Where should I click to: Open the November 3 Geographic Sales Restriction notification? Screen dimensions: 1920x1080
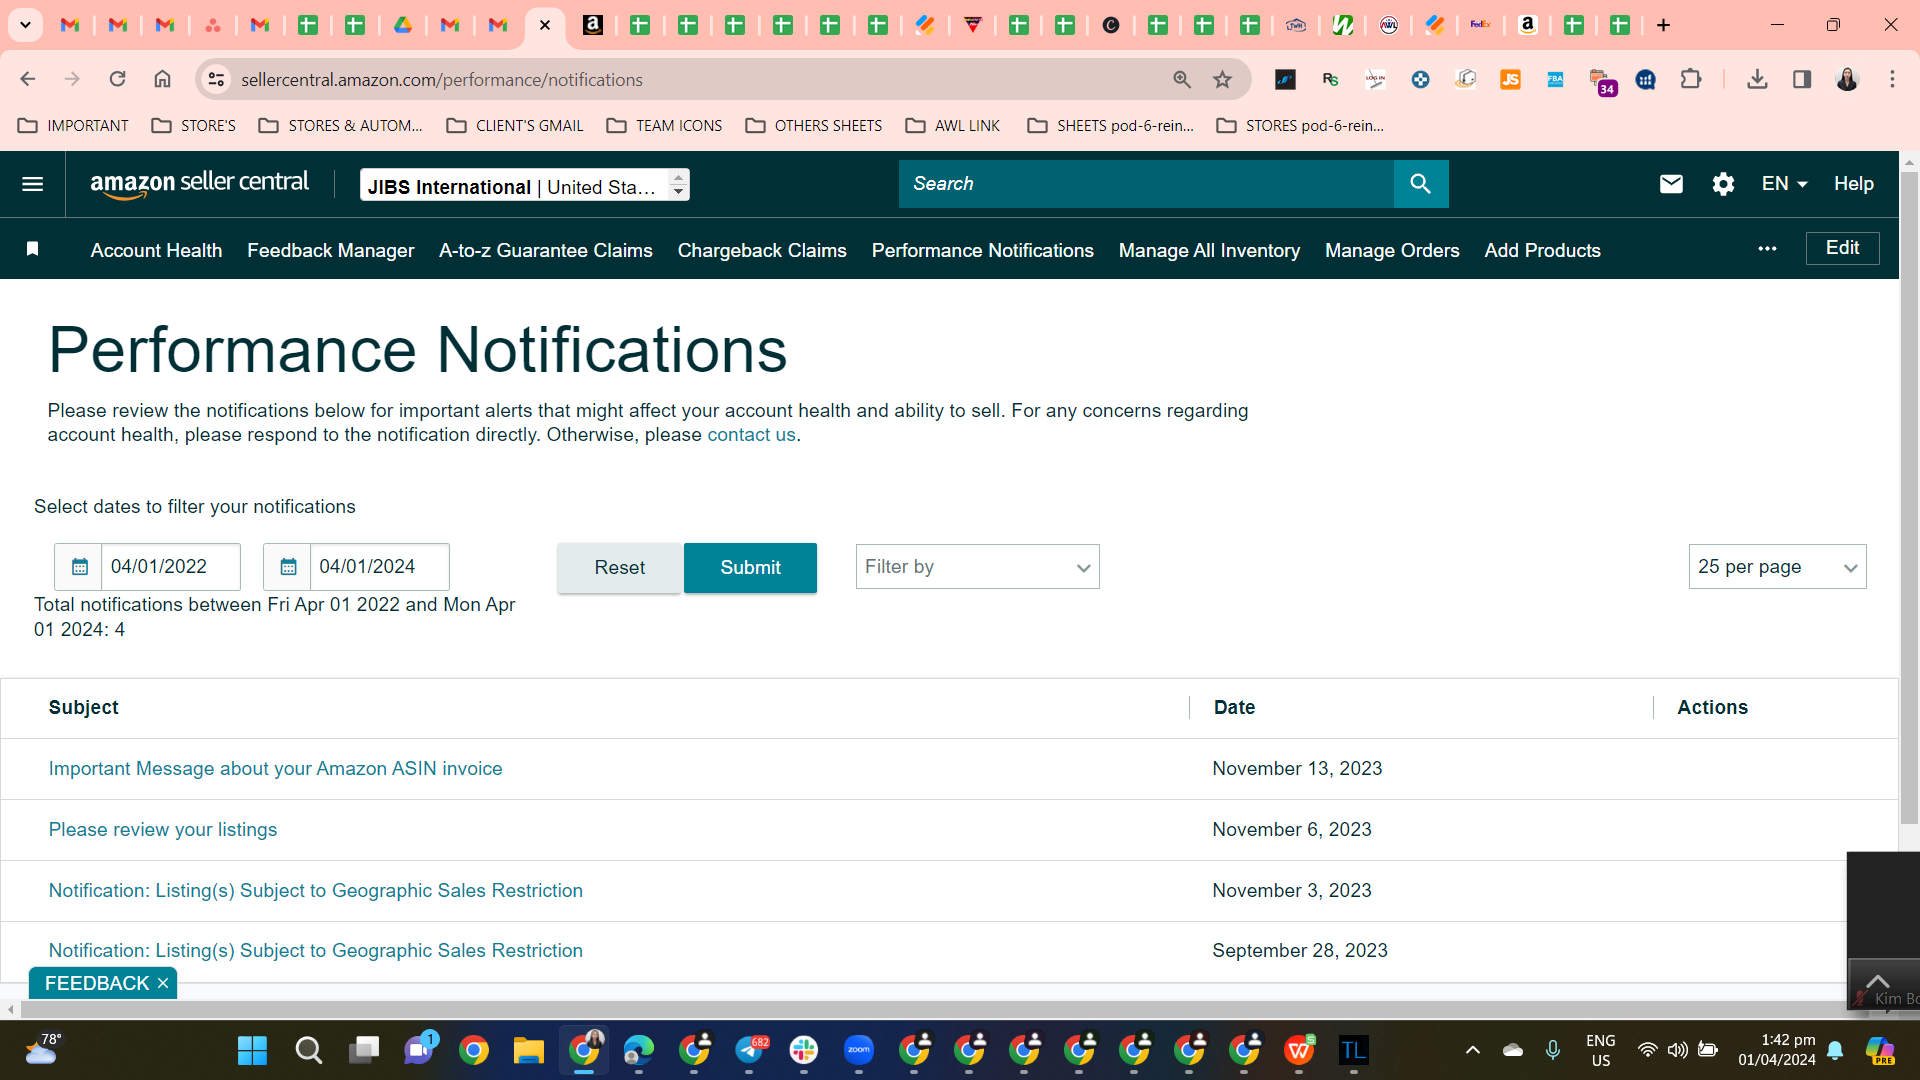[315, 891]
